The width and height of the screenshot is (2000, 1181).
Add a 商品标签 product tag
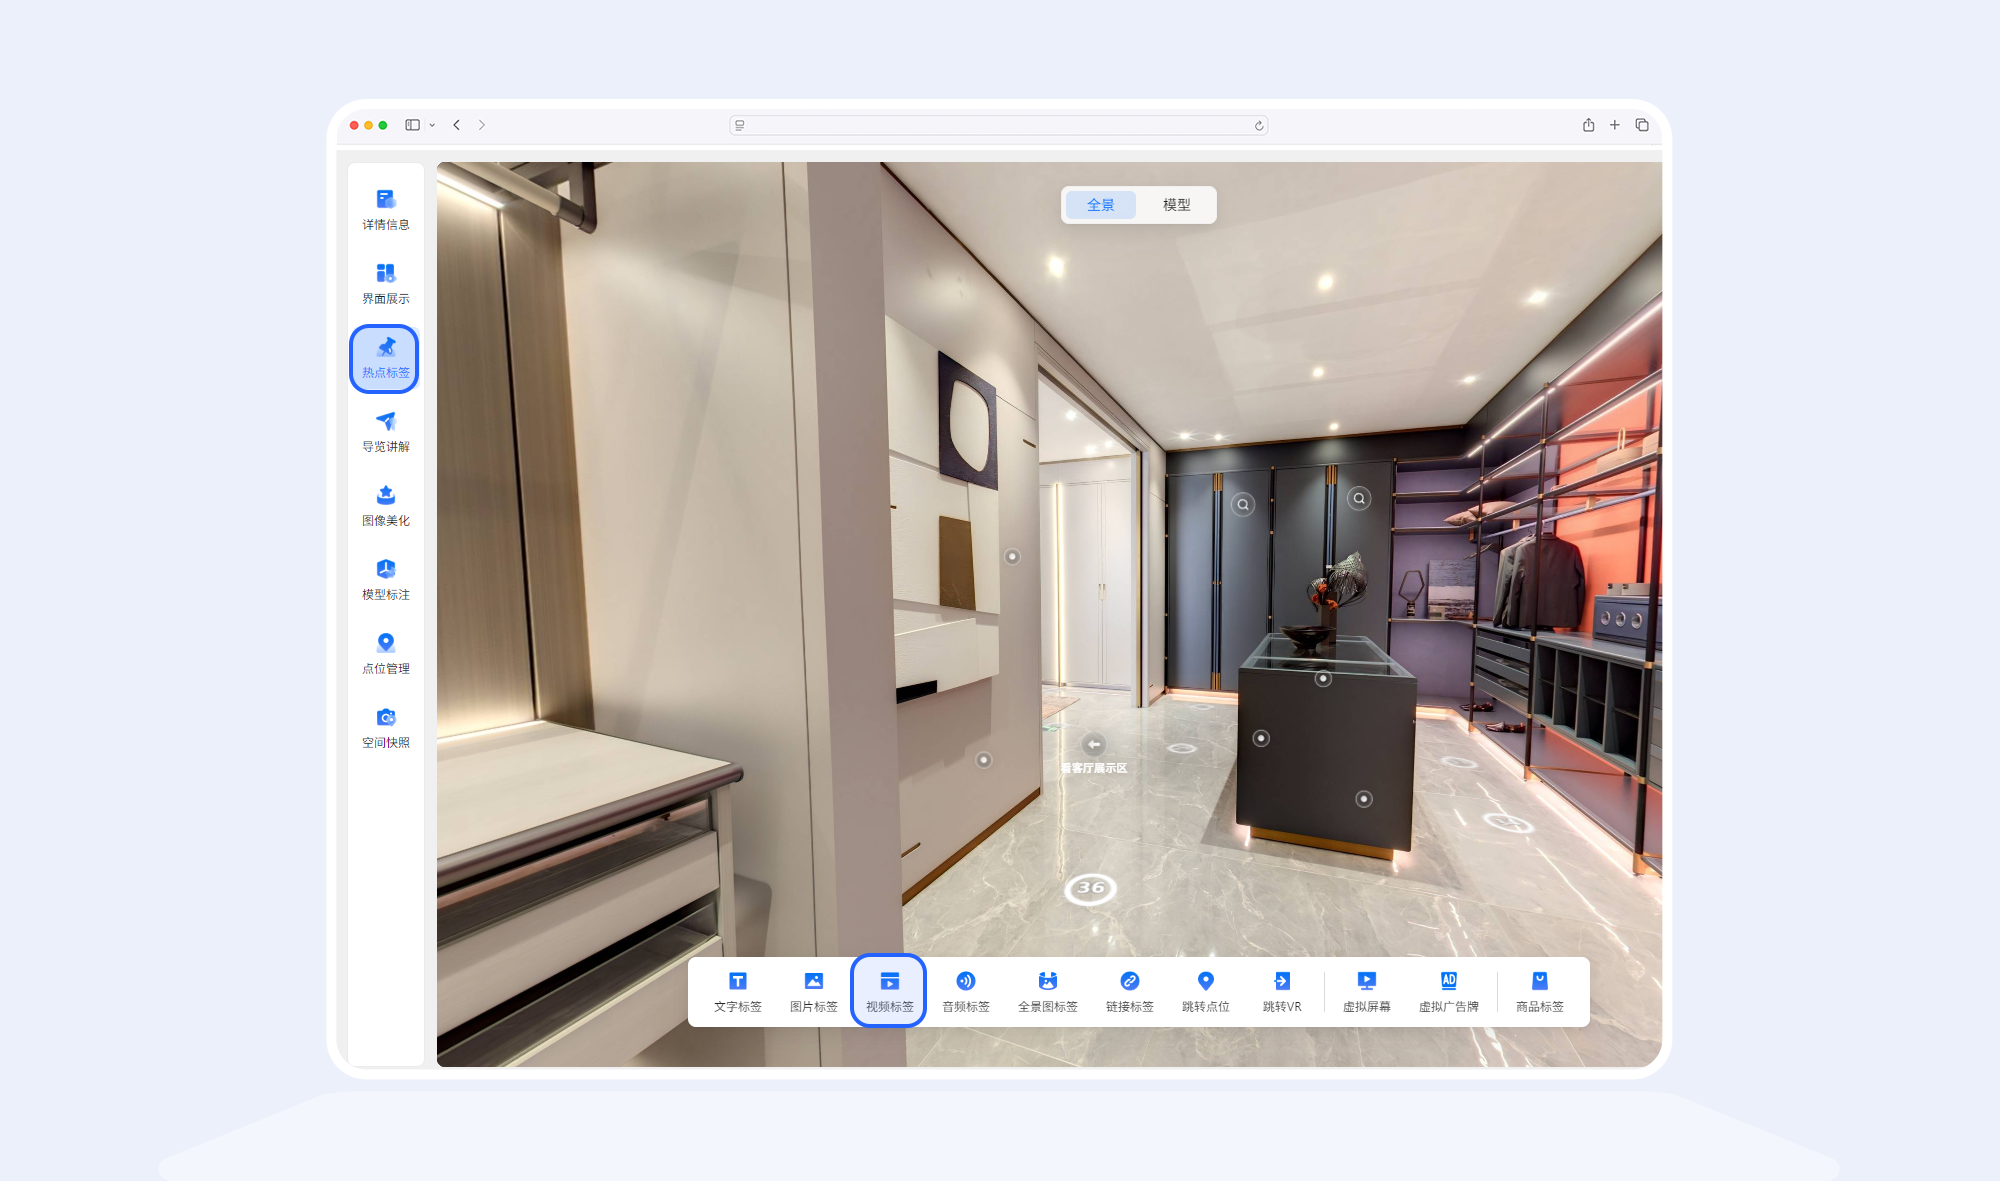point(1540,991)
